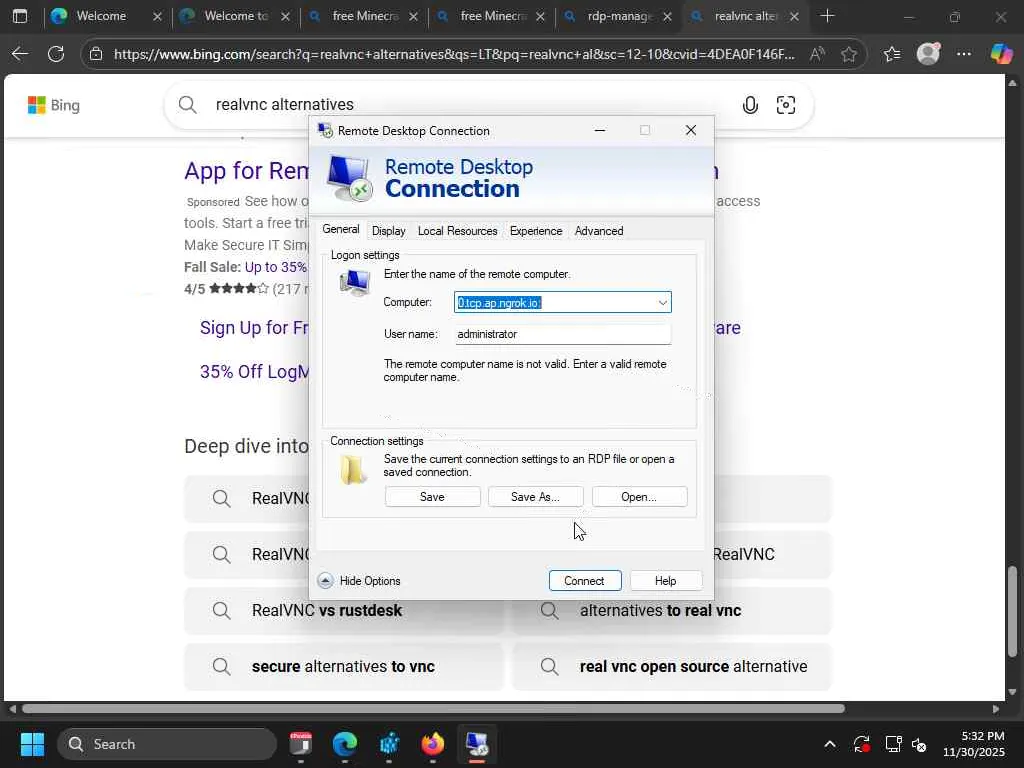
Task: Open the Edge profile avatar
Action: [x=928, y=54]
